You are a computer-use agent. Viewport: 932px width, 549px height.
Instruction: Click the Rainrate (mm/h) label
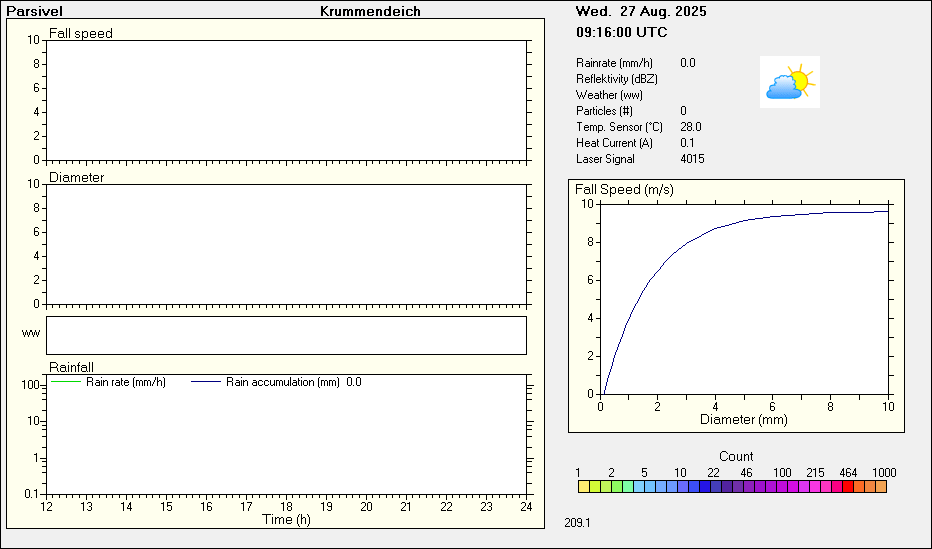click(614, 63)
